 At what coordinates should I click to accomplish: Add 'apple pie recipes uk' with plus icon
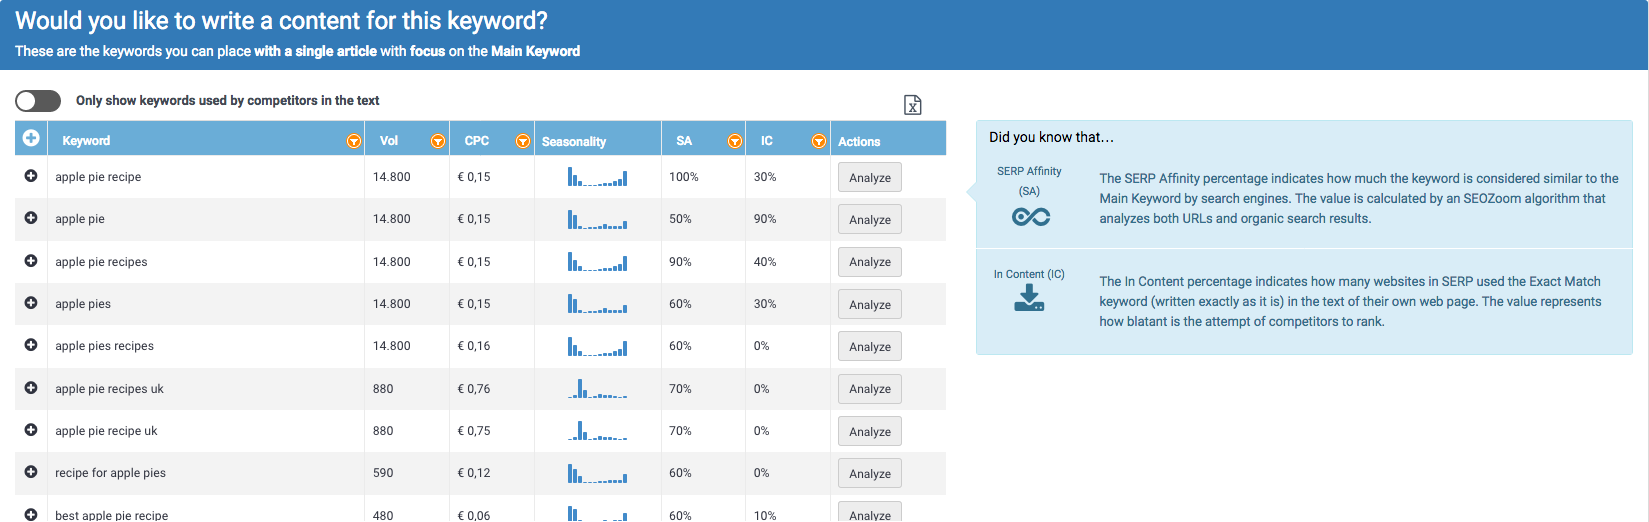point(31,388)
